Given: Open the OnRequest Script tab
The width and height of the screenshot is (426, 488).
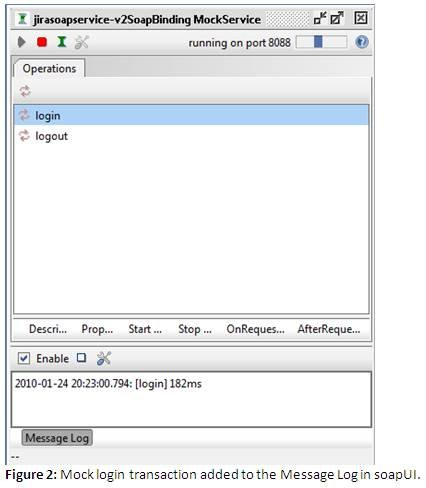Looking at the screenshot, I should (255, 329).
